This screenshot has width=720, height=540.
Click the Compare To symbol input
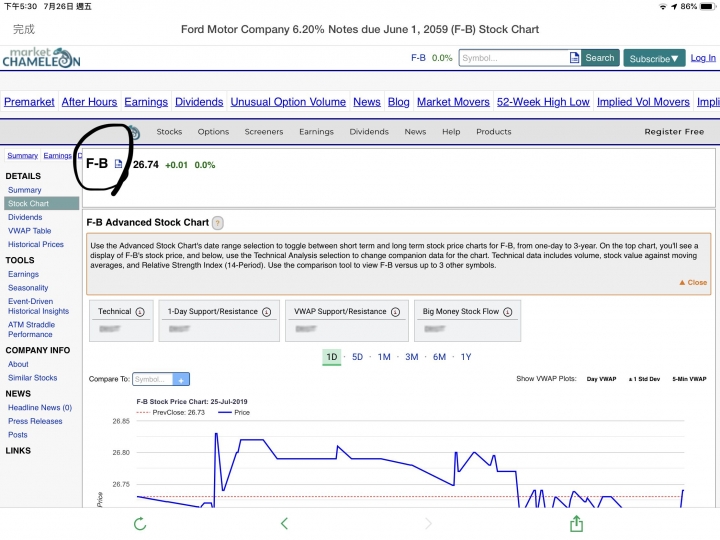(153, 380)
